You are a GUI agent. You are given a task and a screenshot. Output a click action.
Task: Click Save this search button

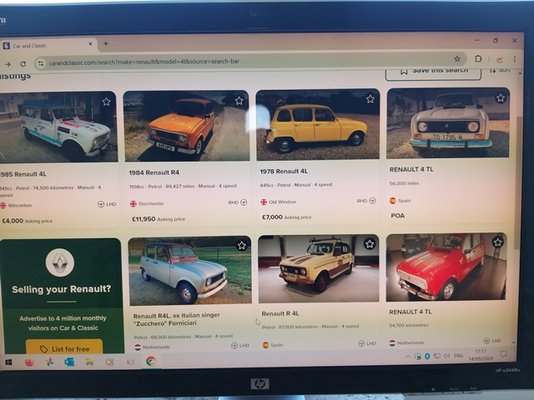(433, 71)
